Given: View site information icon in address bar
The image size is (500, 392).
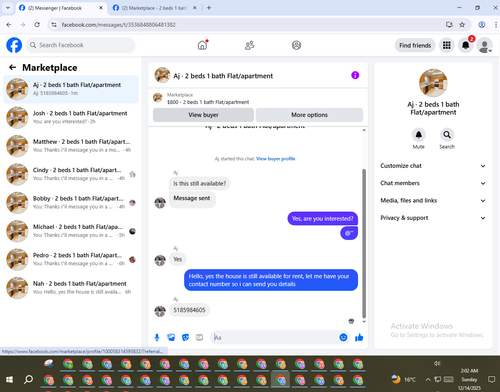Looking at the screenshot, I should click(54, 25).
